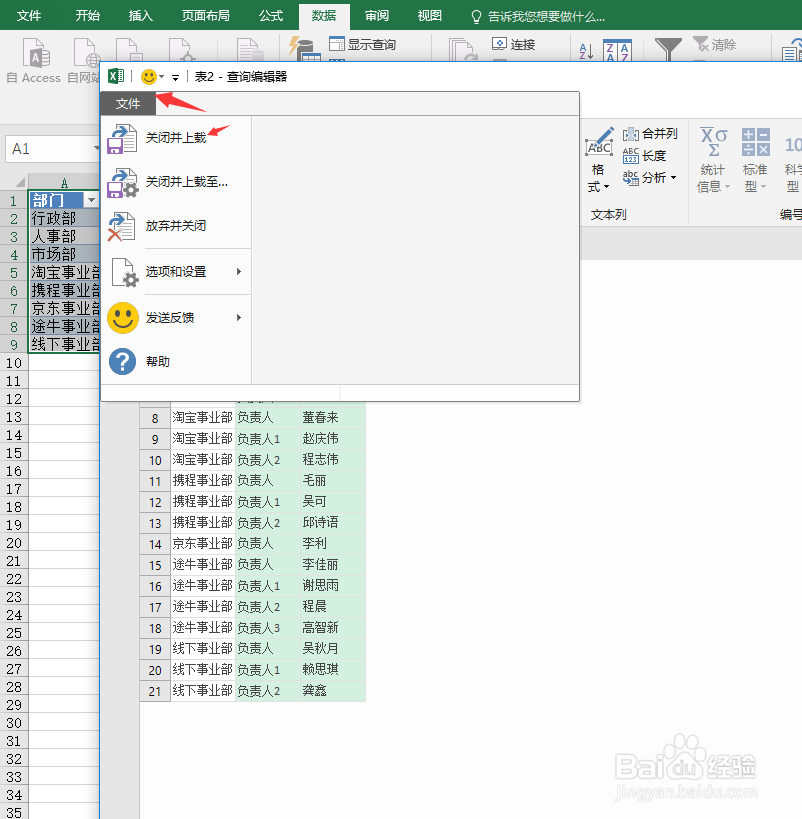
Task: Click the Sort A to Z icon
Action: pos(586,51)
